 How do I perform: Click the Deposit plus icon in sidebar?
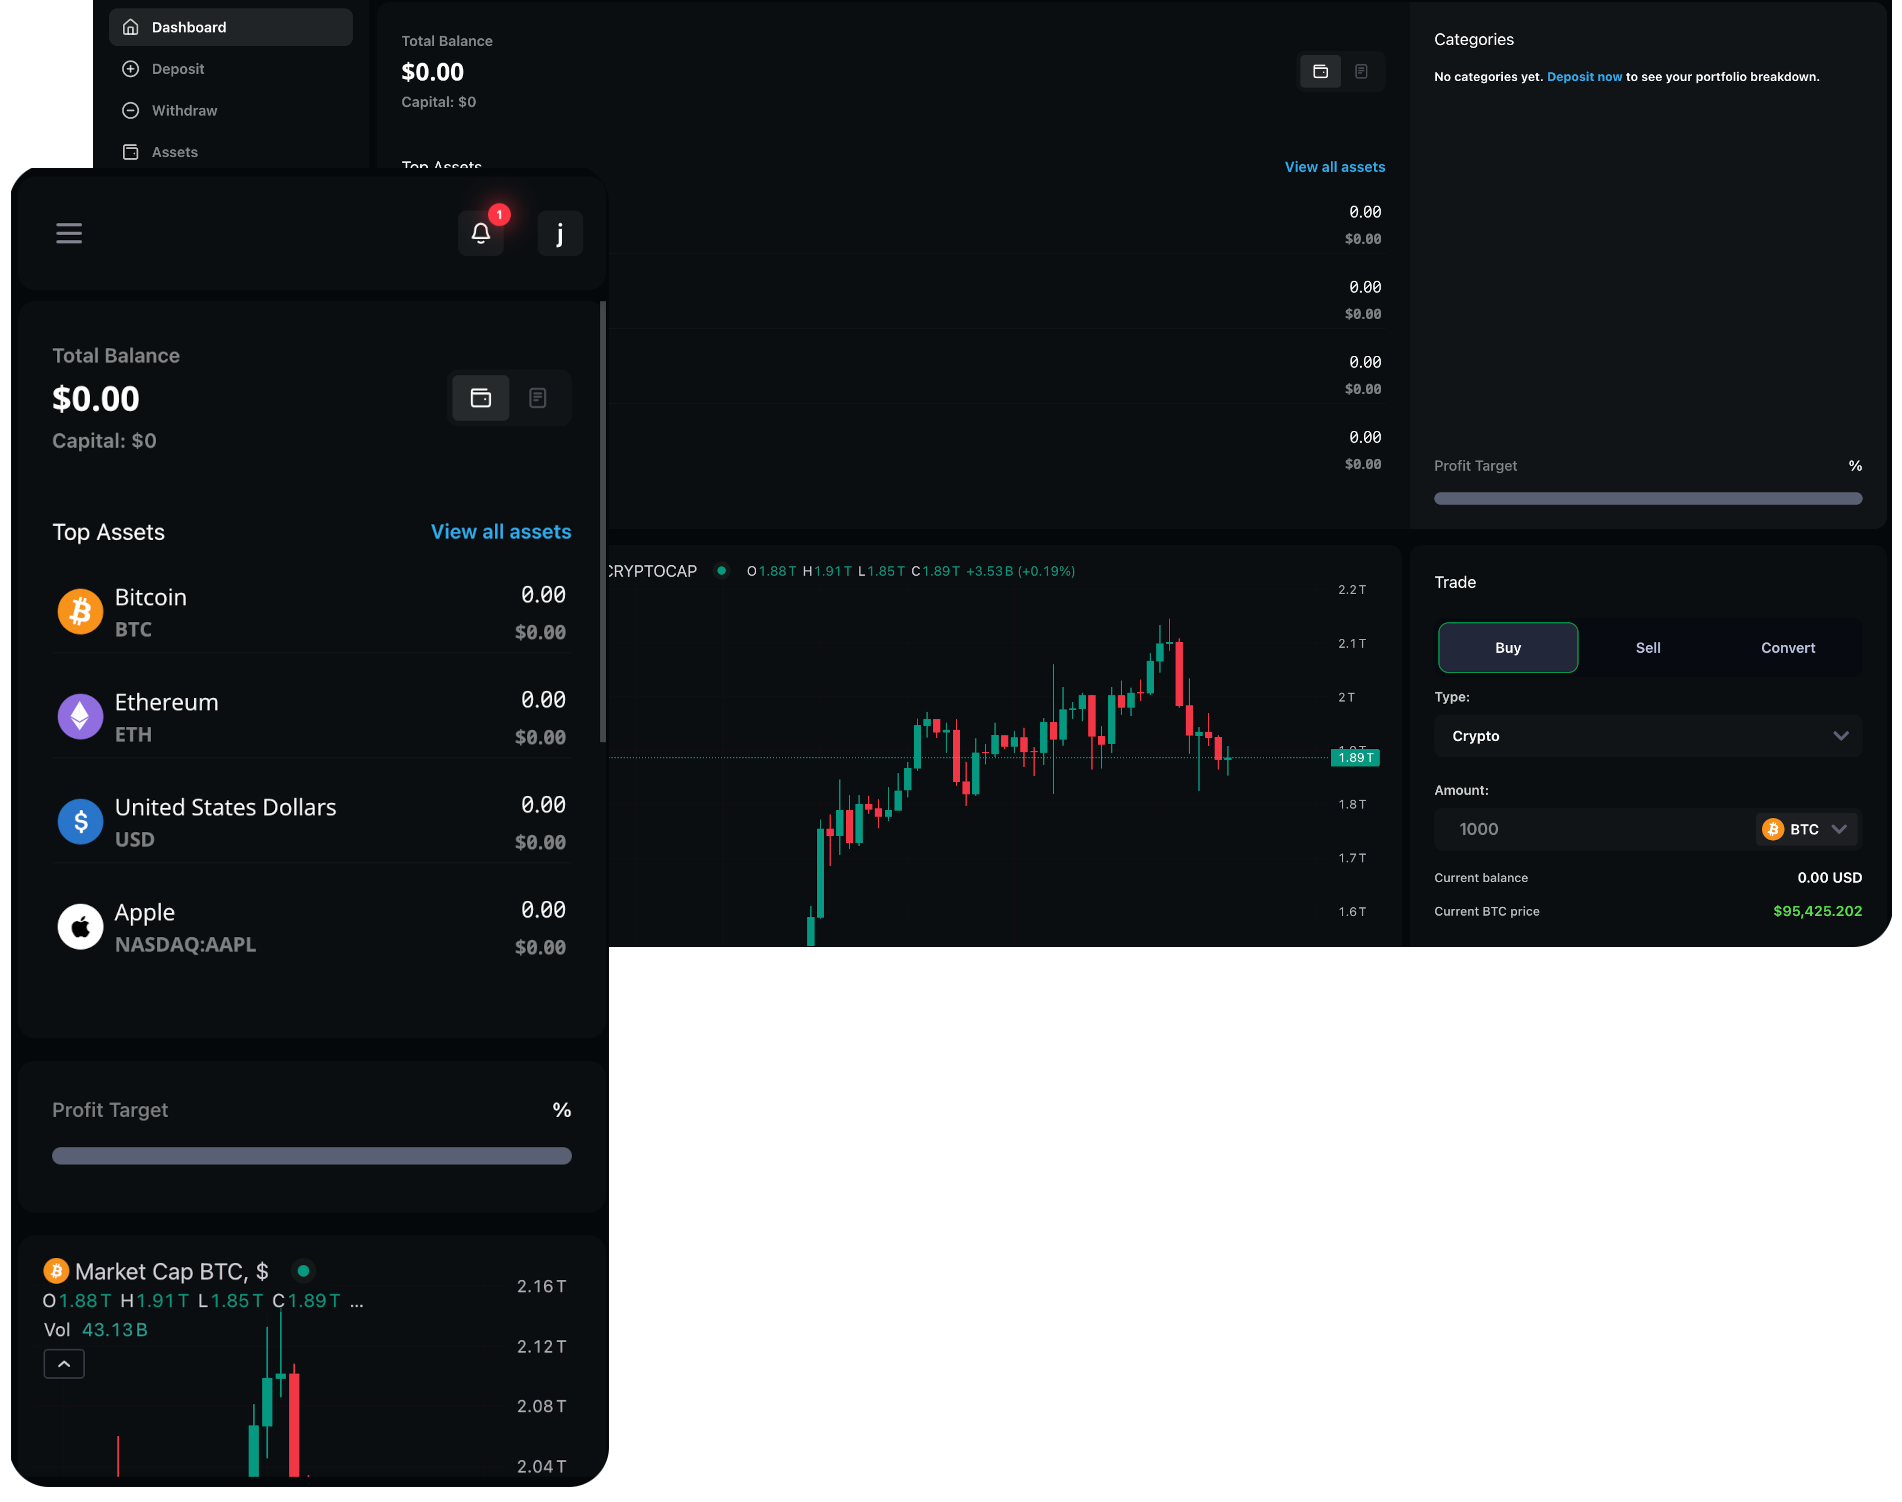pos(130,69)
